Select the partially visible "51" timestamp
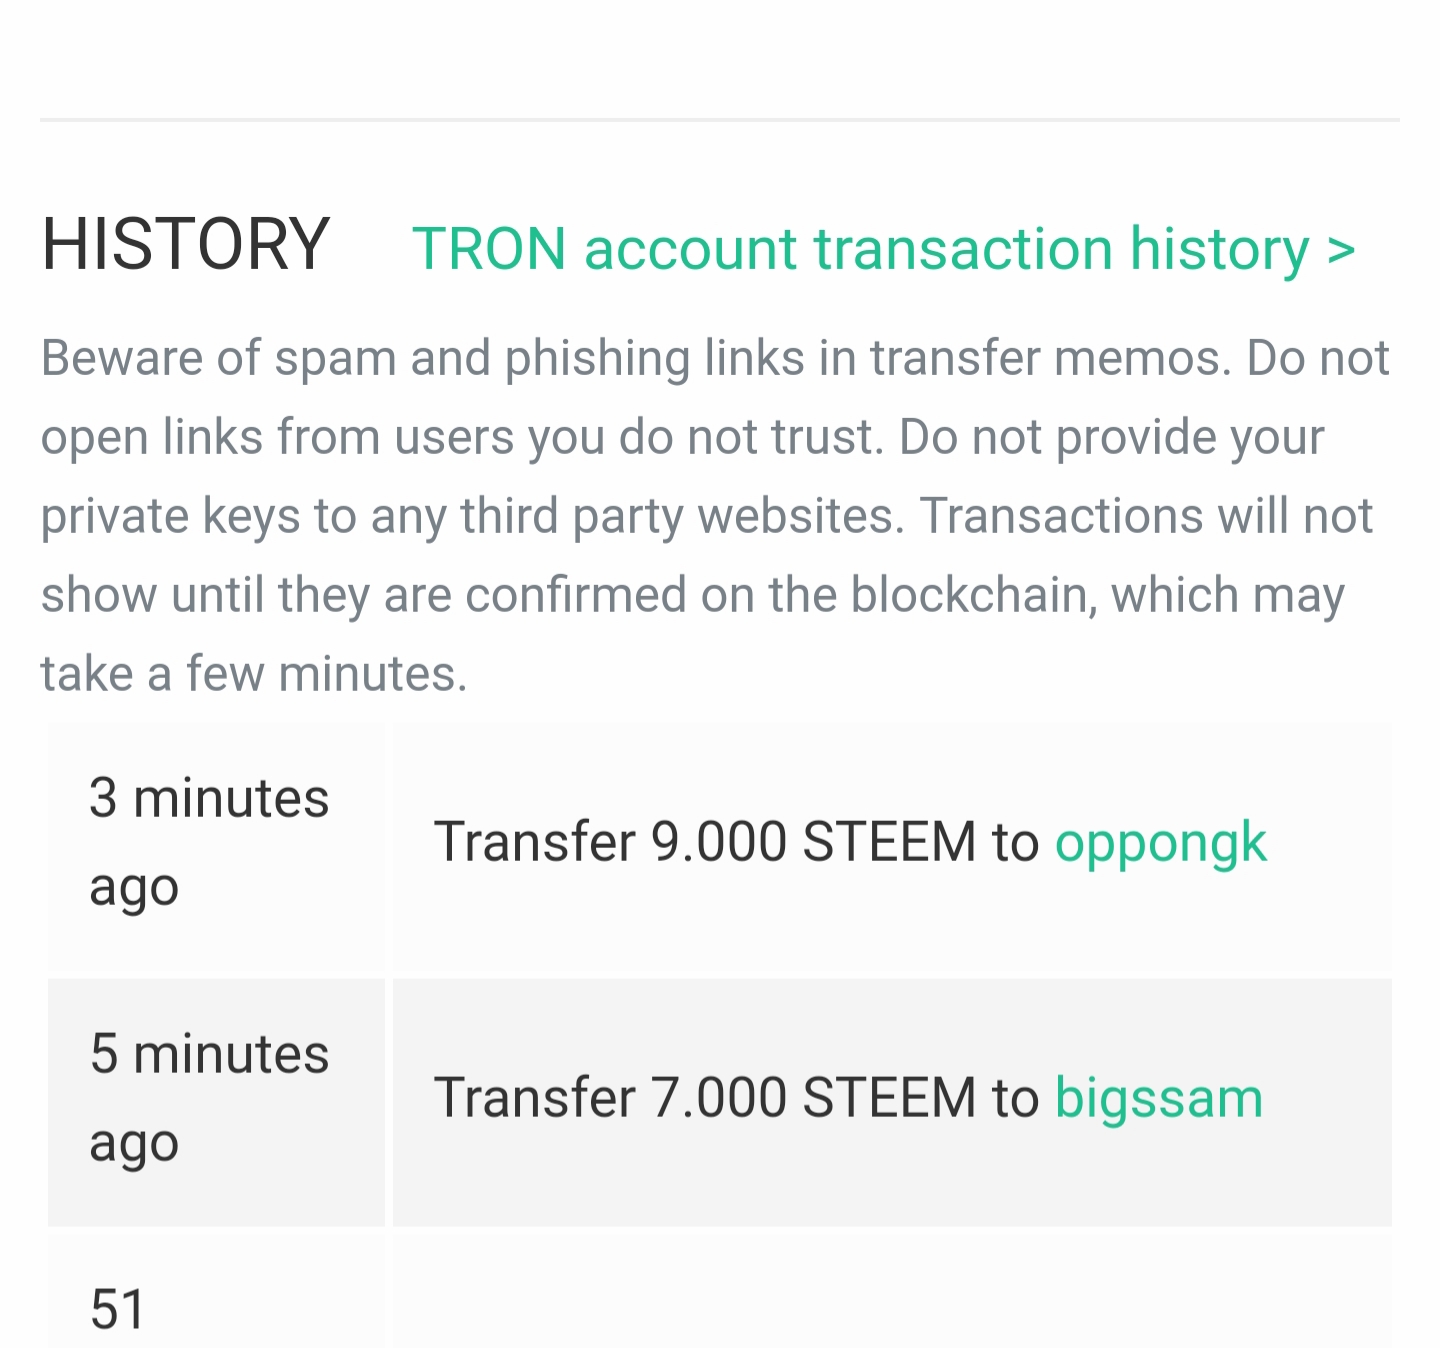The width and height of the screenshot is (1440, 1348). 118,1309
